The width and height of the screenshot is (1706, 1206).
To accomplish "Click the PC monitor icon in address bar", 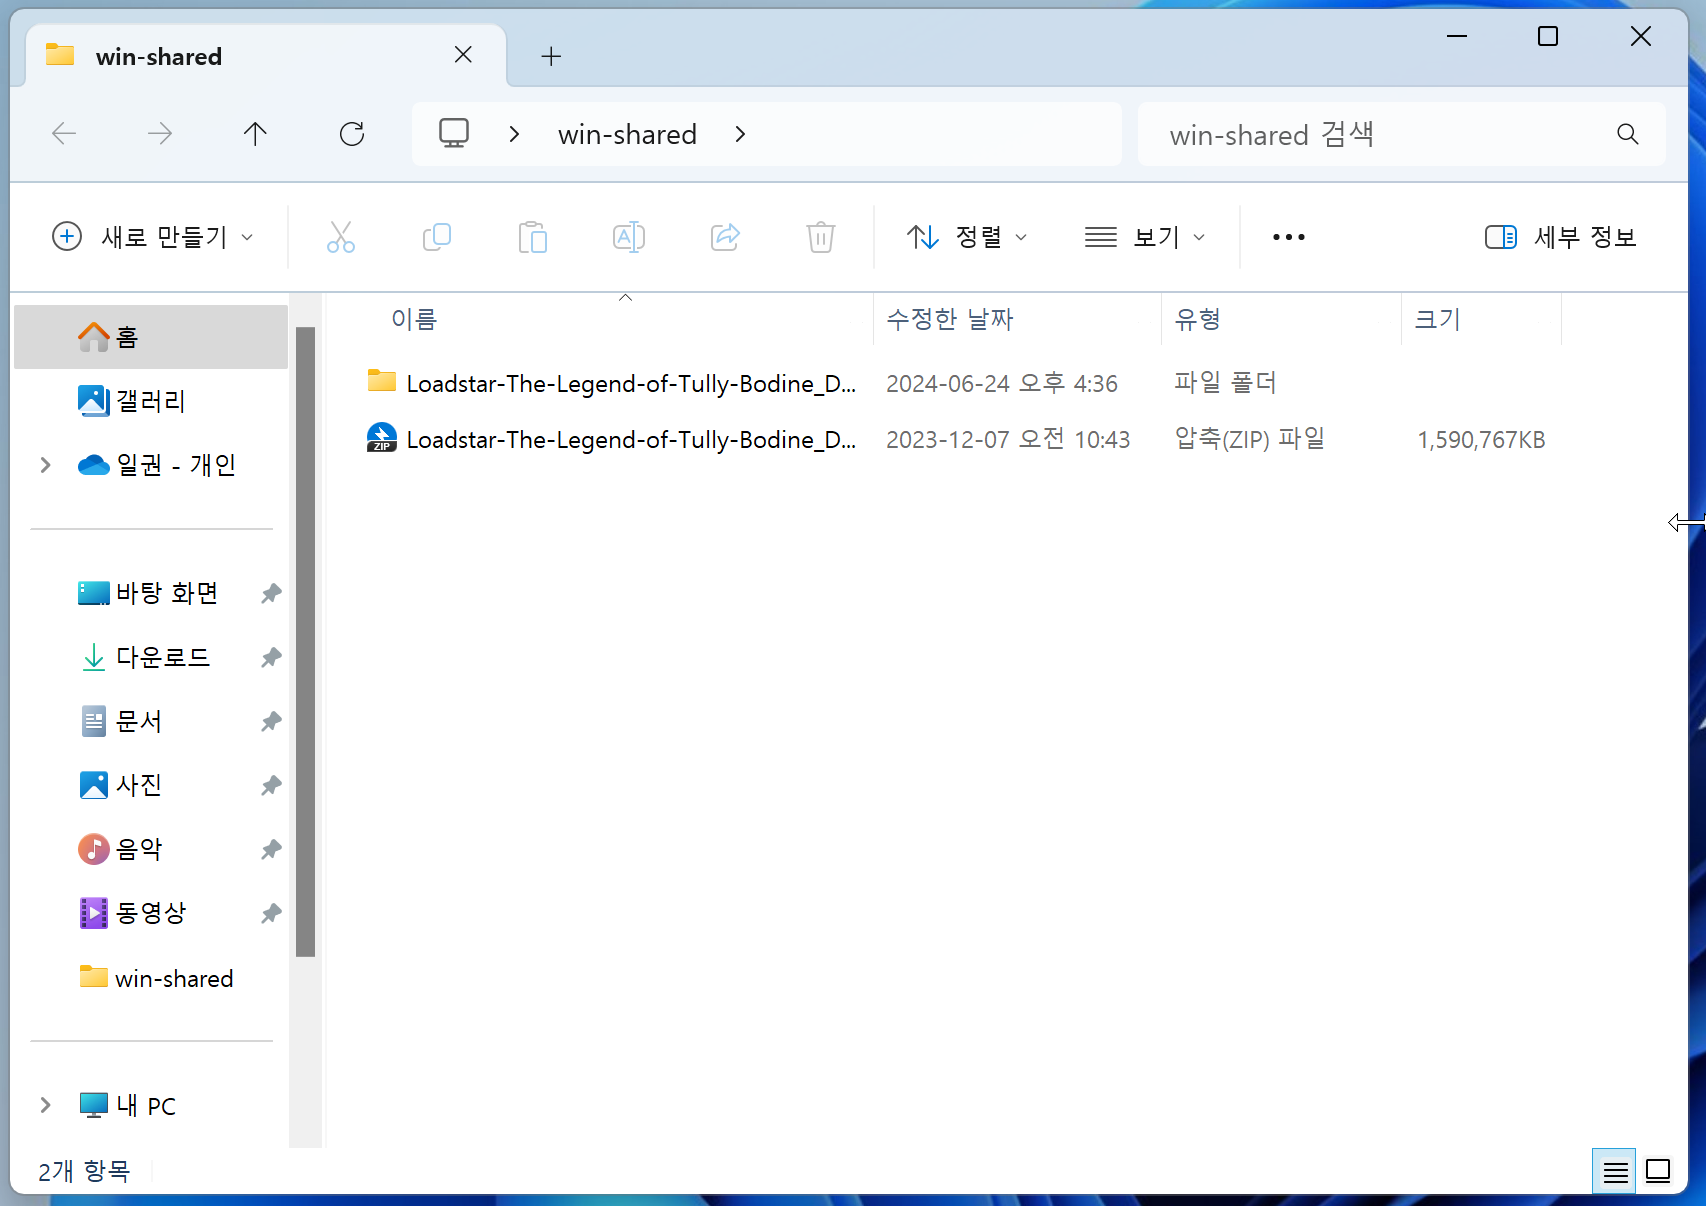I will coord(454,134).
